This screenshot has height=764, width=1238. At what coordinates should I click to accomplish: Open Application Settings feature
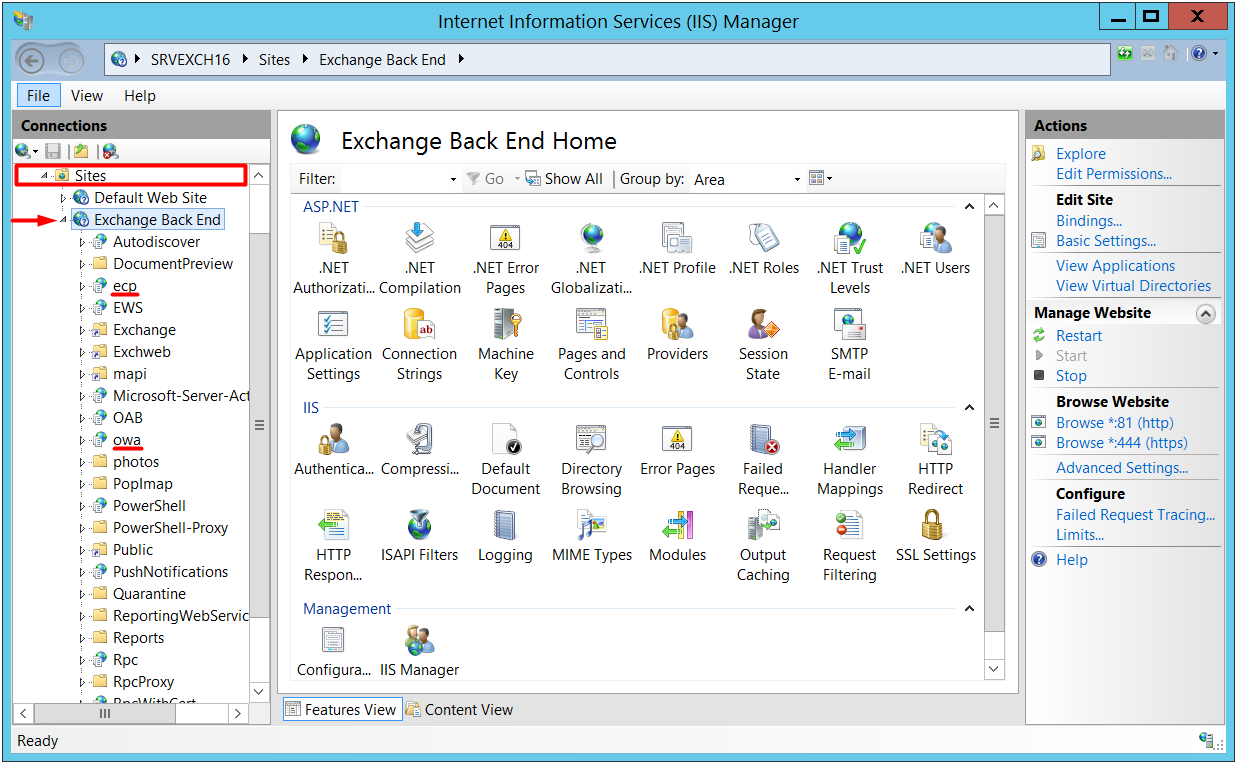coord(333,344)
